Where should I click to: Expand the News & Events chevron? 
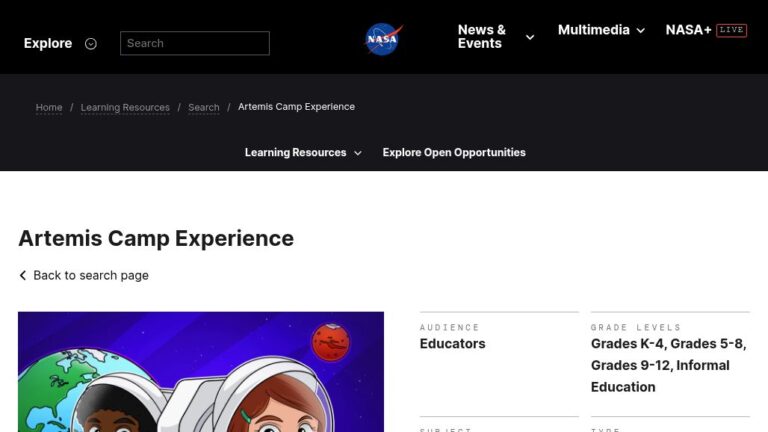530,37
